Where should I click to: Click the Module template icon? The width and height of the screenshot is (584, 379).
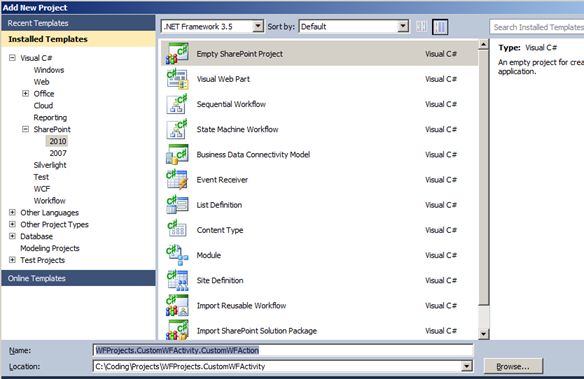(x=177, y=255)
